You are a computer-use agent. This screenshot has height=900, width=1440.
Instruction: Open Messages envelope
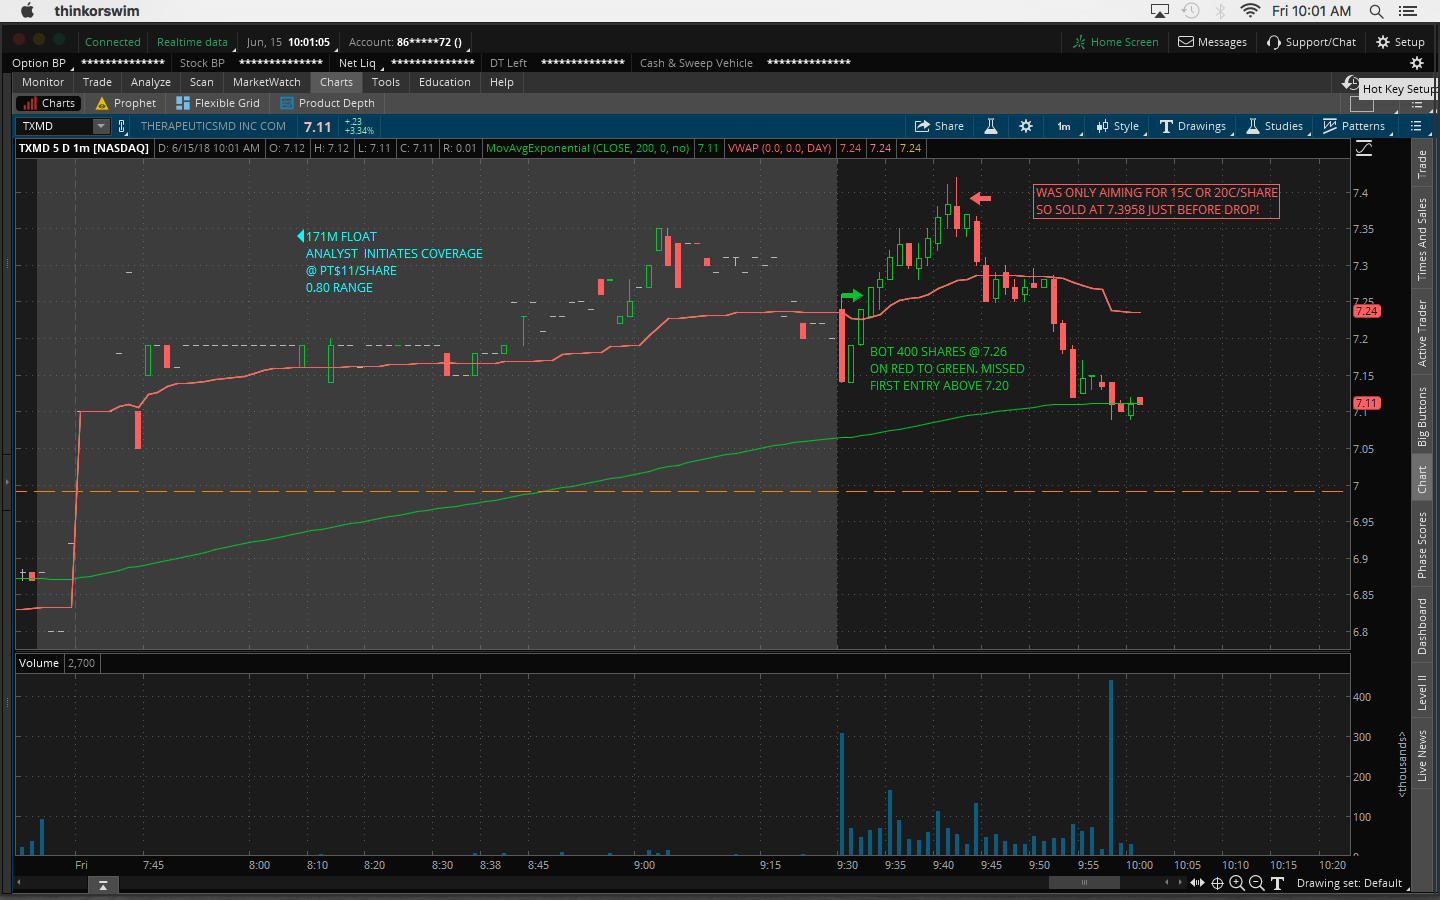point(1212,42)
